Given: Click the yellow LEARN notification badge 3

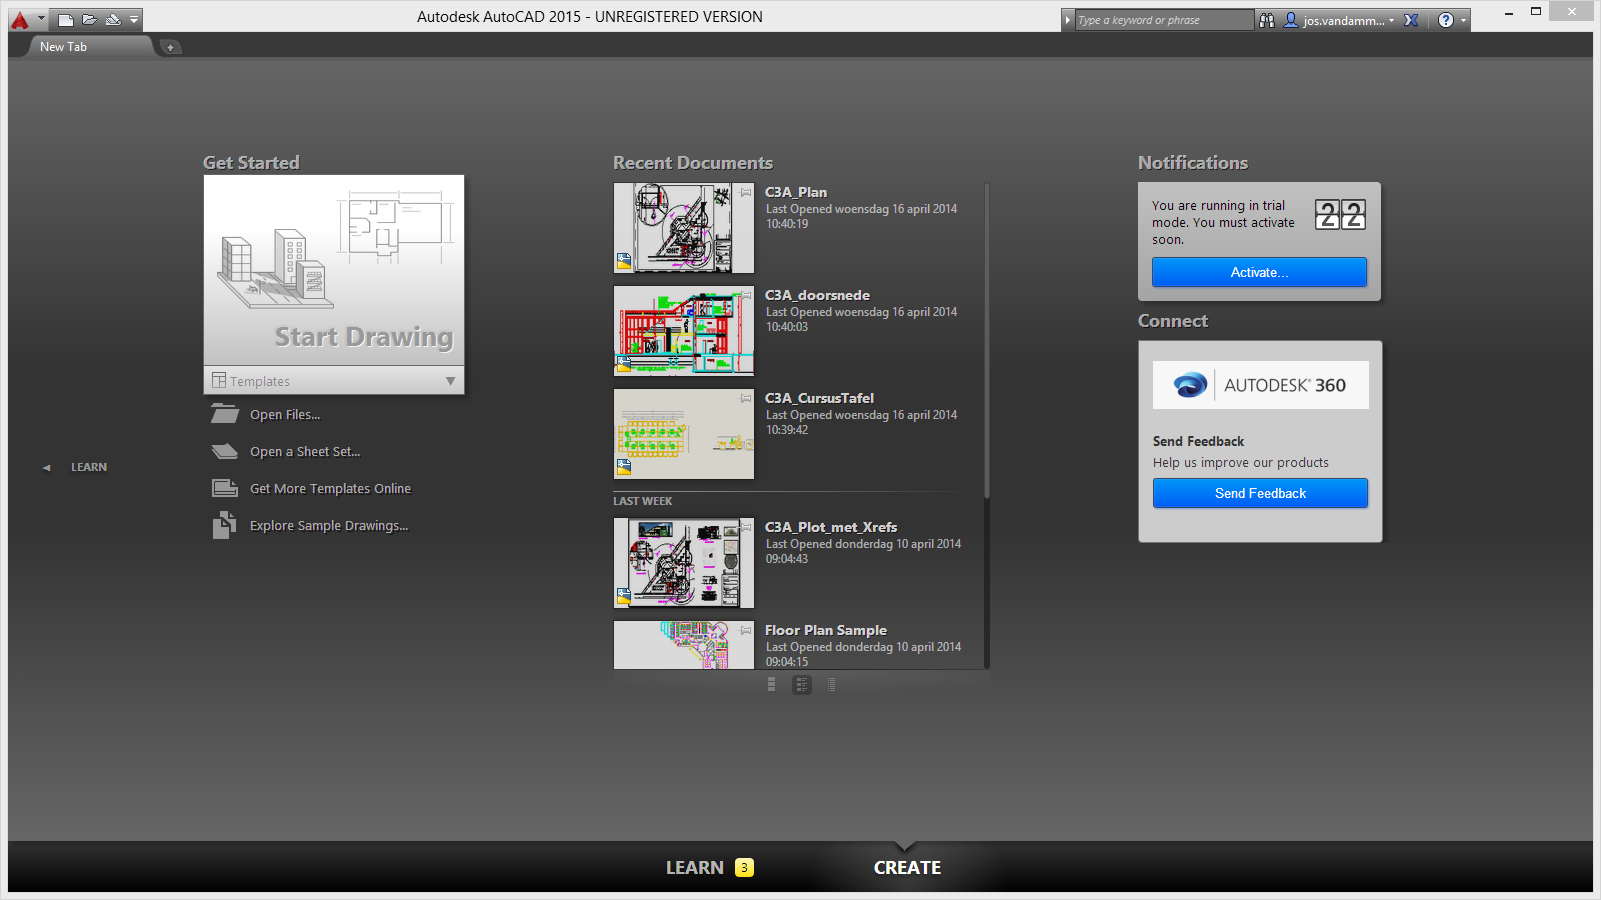Looking at the screenshot, I should click(744, 868).
